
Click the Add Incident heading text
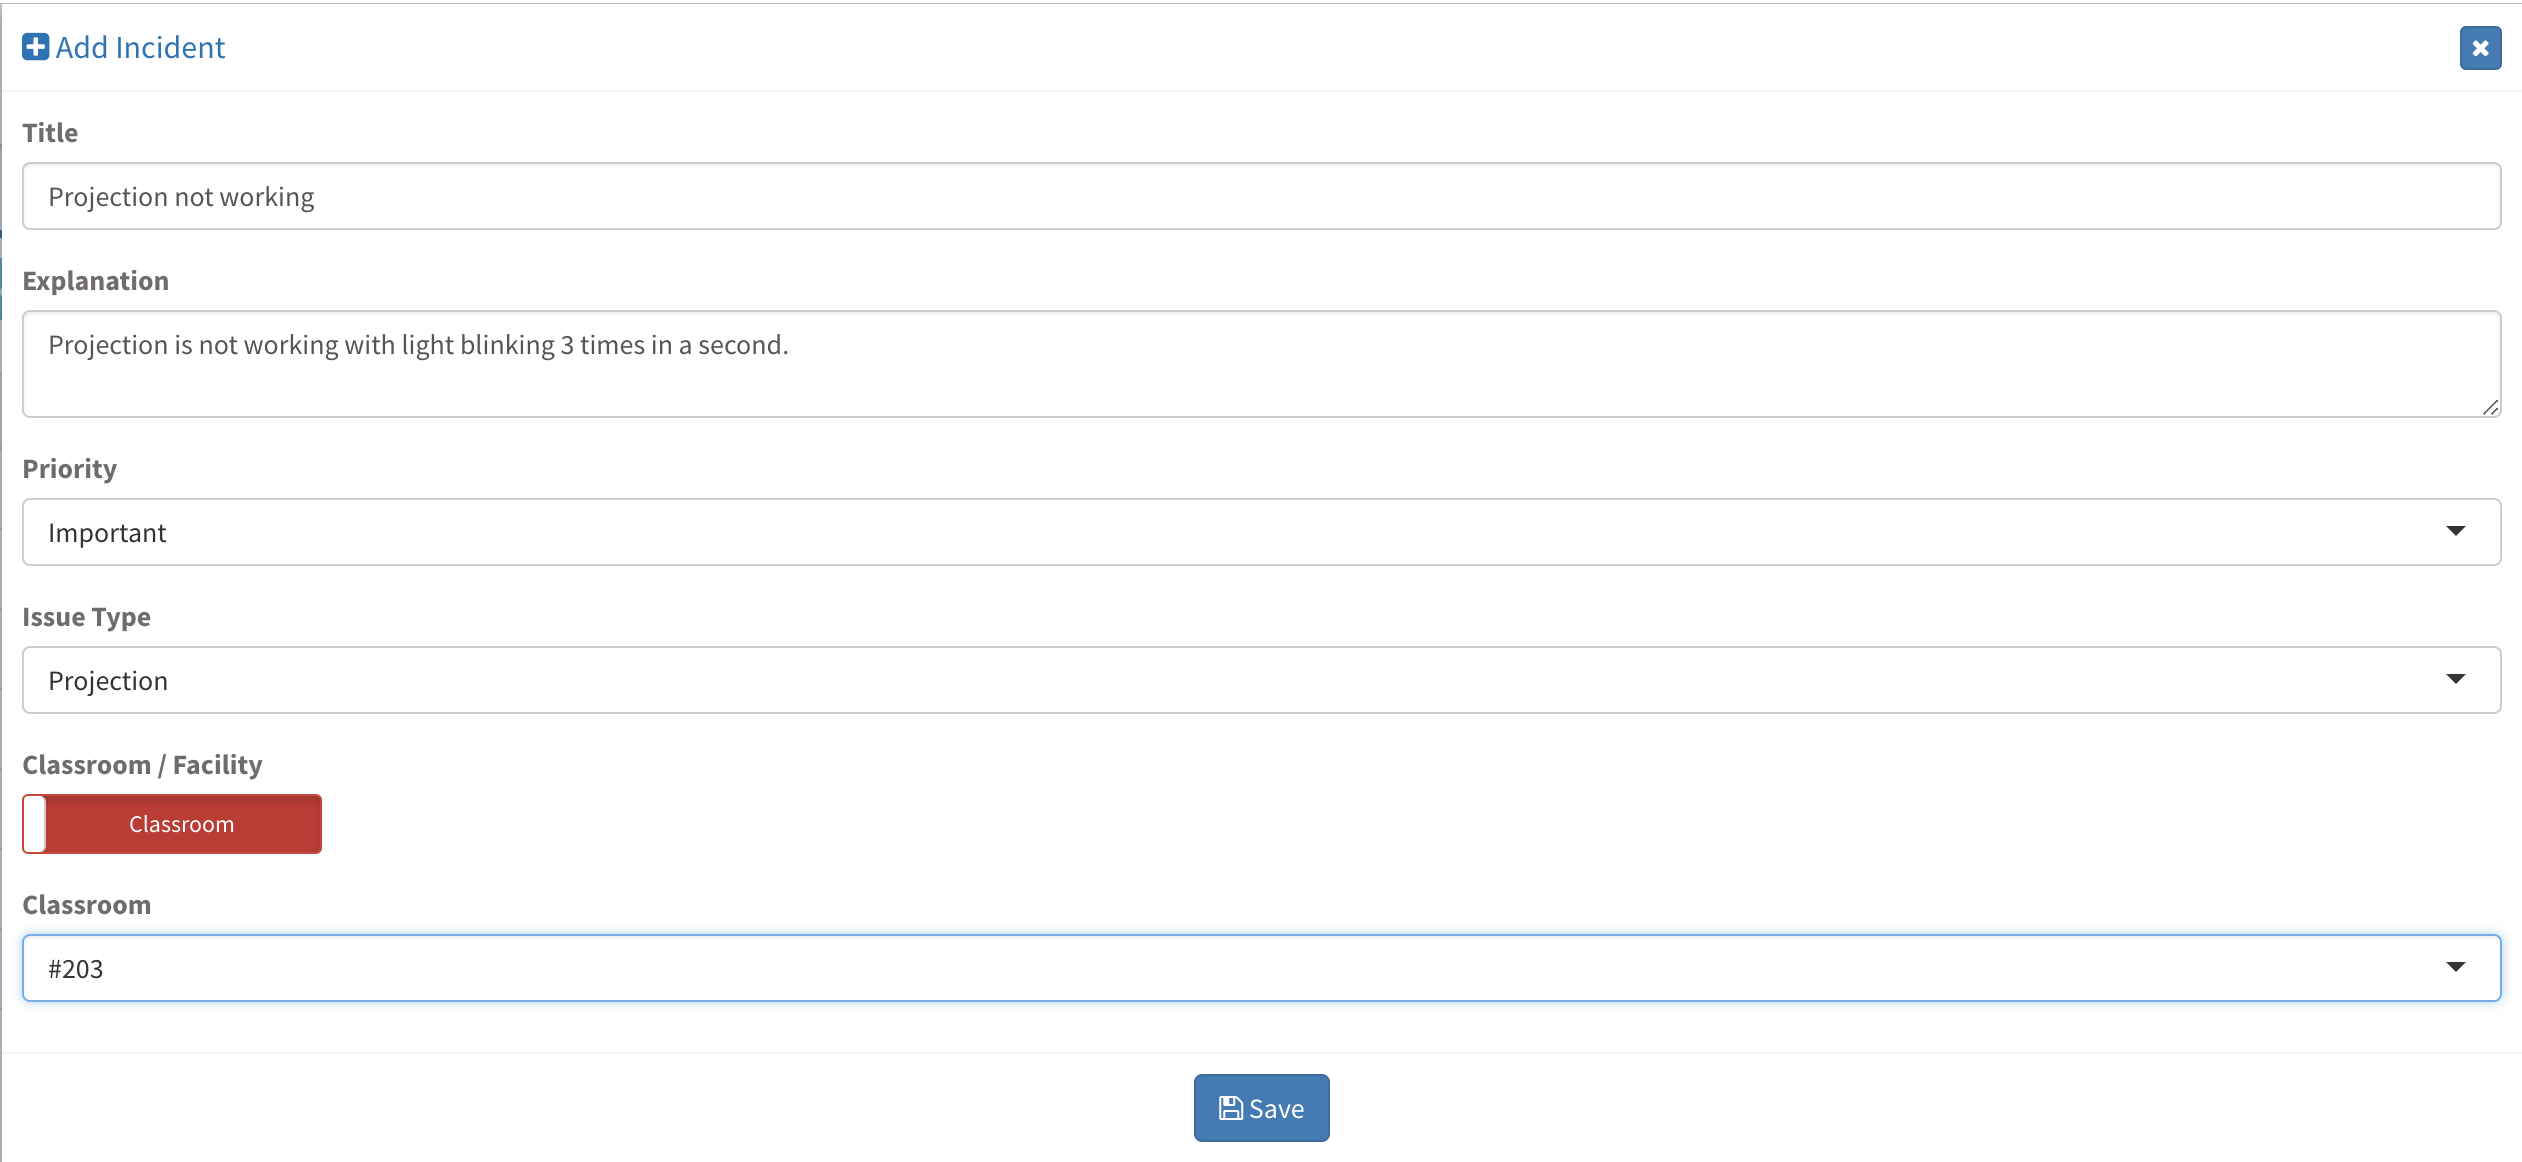(140, 47)
